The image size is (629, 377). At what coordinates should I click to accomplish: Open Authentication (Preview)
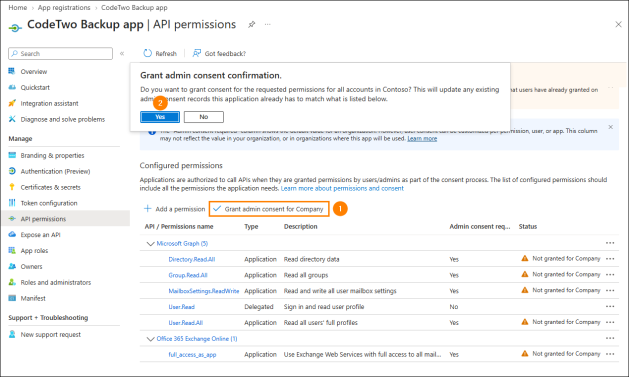tap(55, 171)
